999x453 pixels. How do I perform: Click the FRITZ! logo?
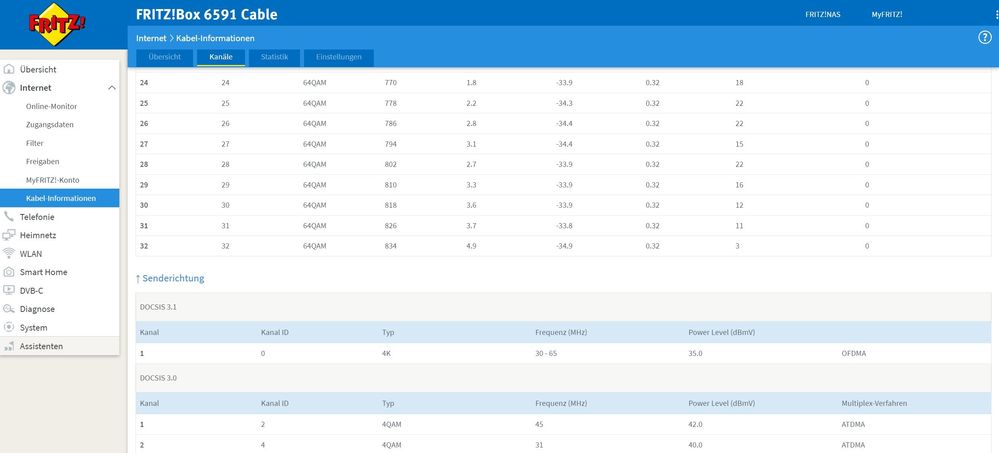[57, 24]
